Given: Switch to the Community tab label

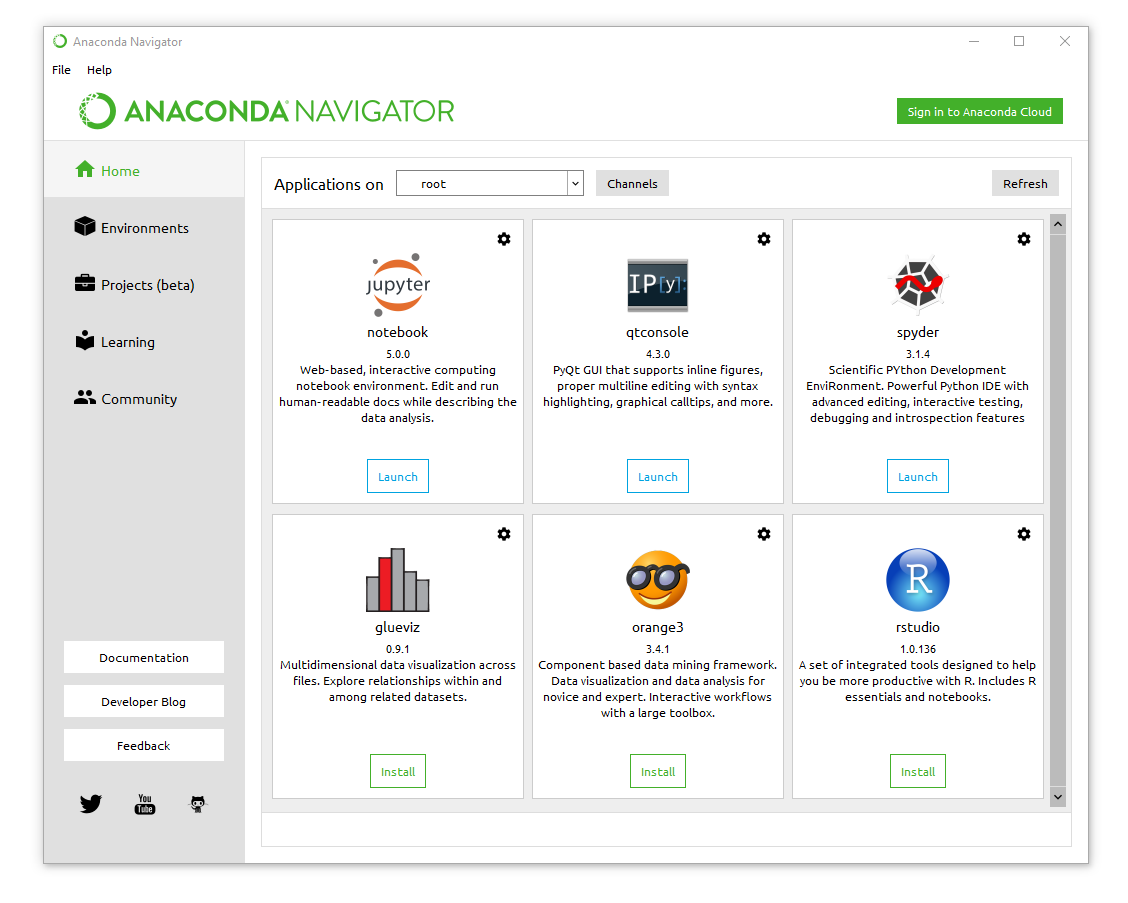Looking at the screenshot, I should pyautogui.click(x=139, y=399).
